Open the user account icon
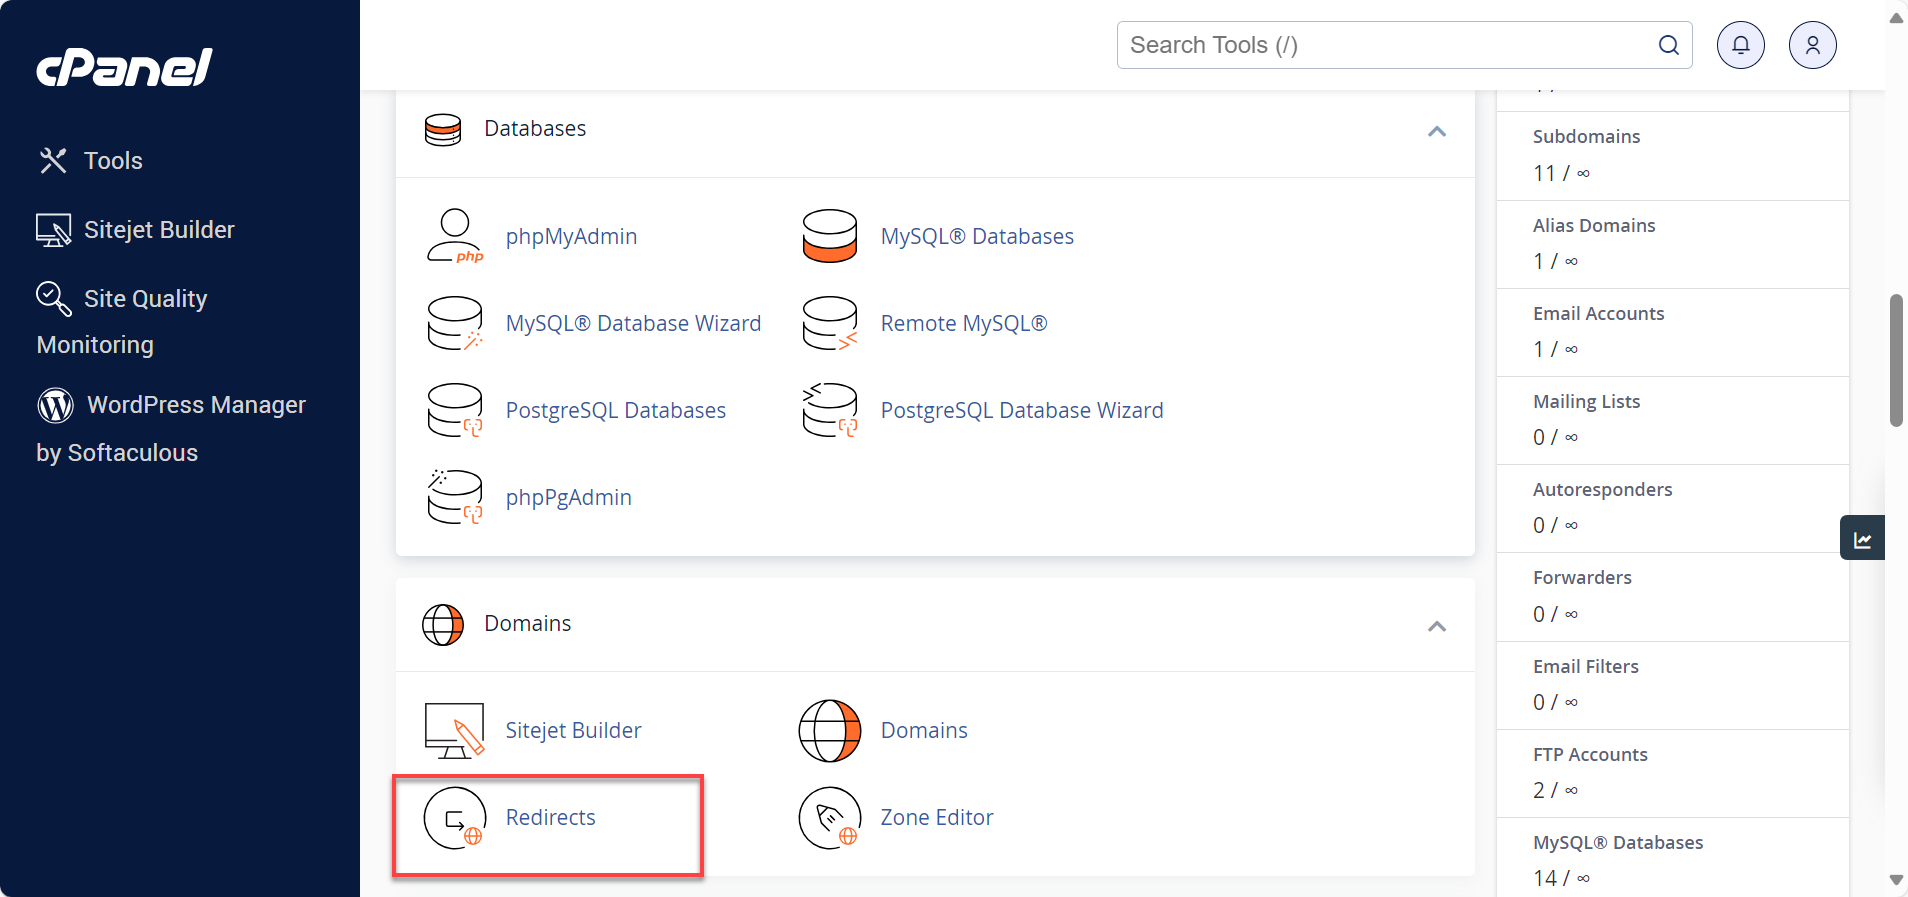Screen dimensions: 1908x897 (x=1812, y=45)
